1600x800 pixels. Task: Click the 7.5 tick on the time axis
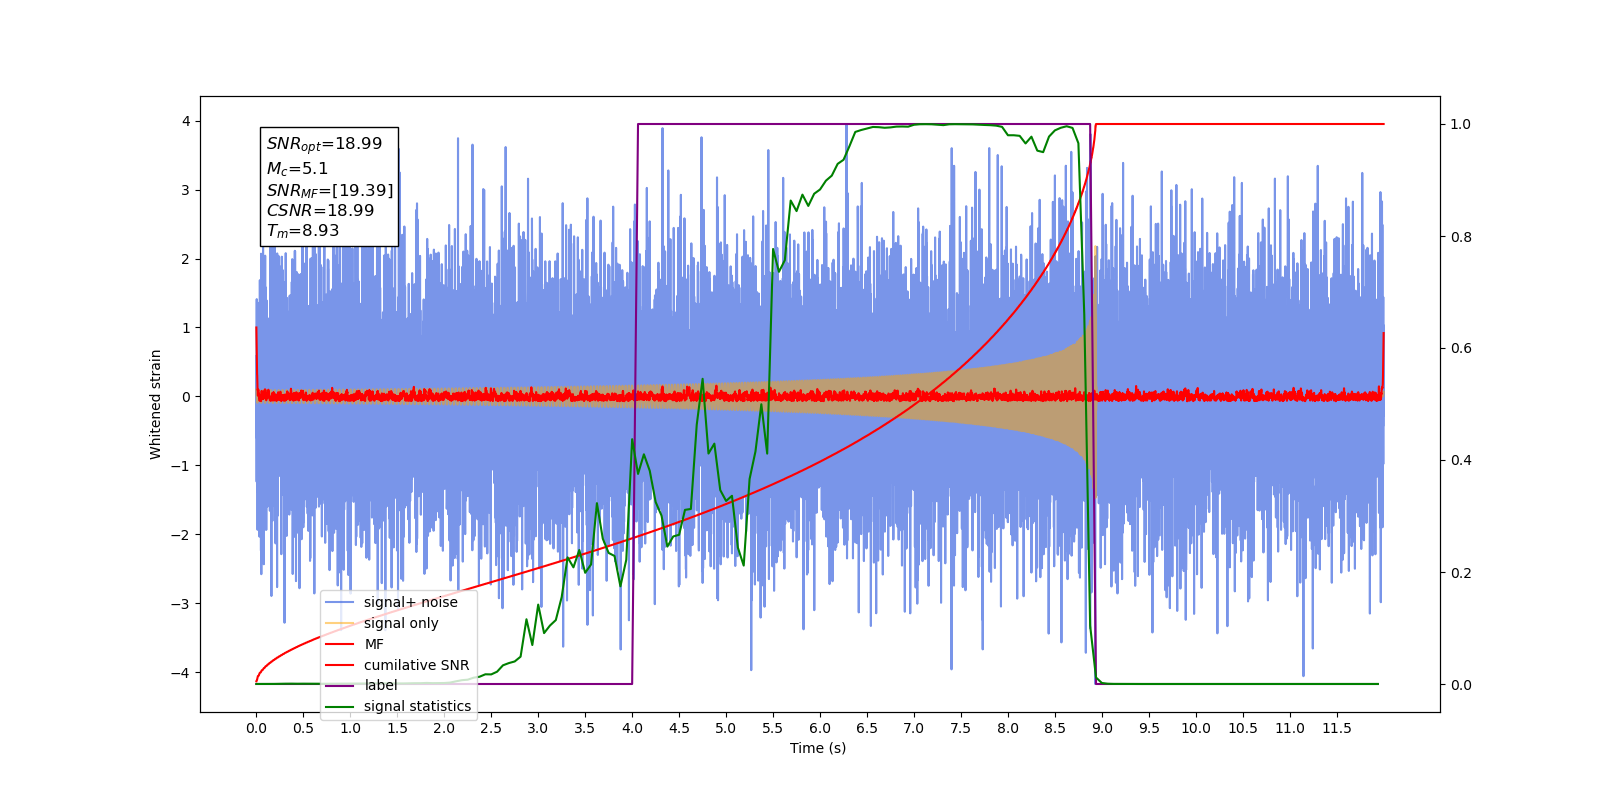pos(961,728)
